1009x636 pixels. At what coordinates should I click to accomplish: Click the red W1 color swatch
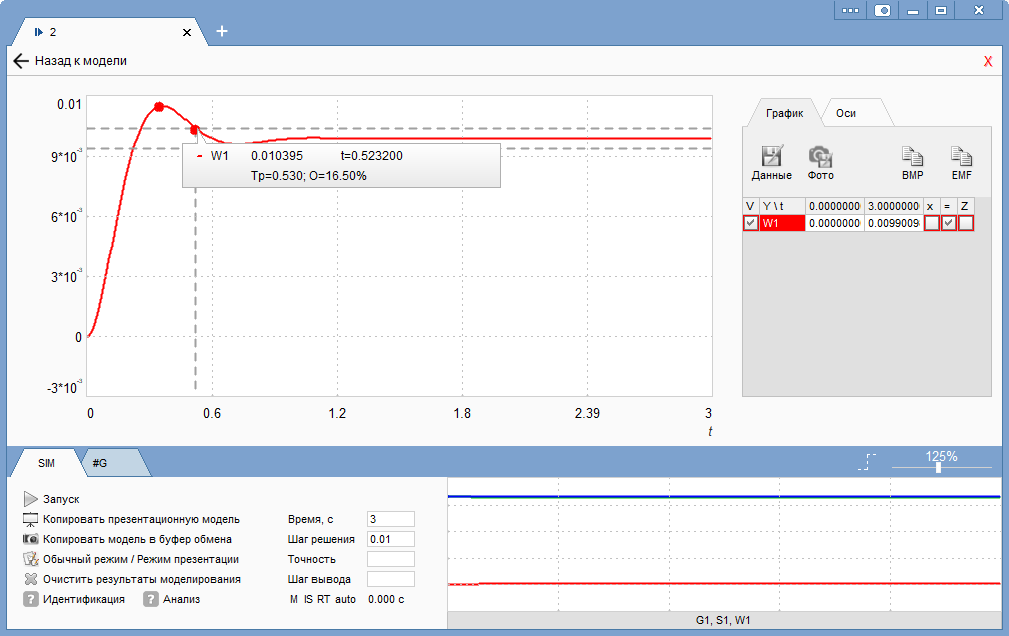[x=782, y=223]
